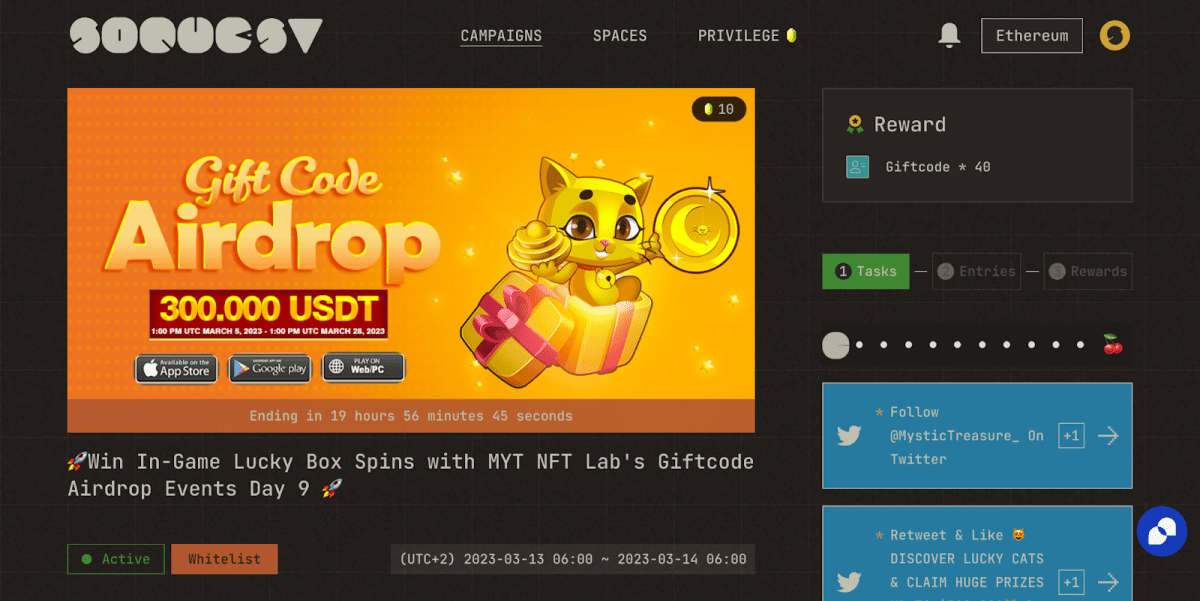Click the Twitter bird icon on Follow task
The image size is (1200, 601).
pyautogui.click(x=849, y=436)
